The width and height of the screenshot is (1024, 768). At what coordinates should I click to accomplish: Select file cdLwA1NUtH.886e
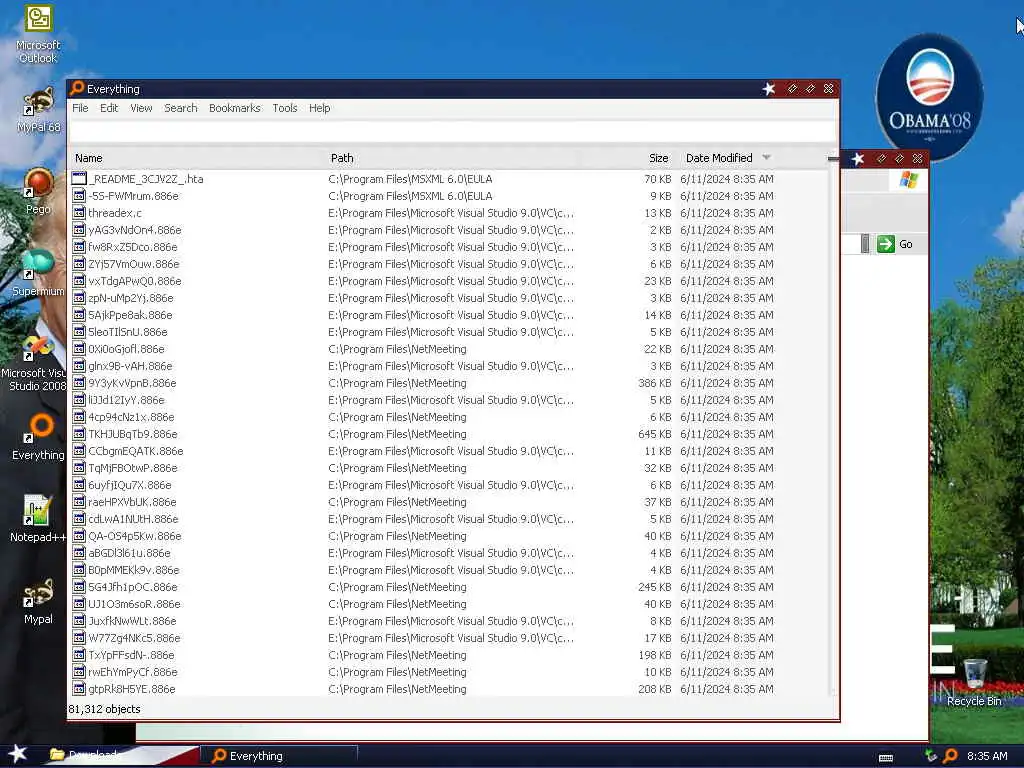pos(133,519)
